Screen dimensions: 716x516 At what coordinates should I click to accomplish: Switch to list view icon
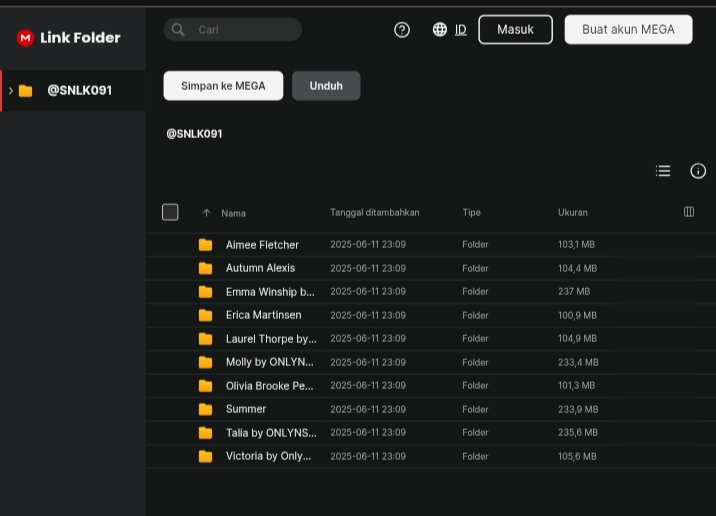pos(663,171)
